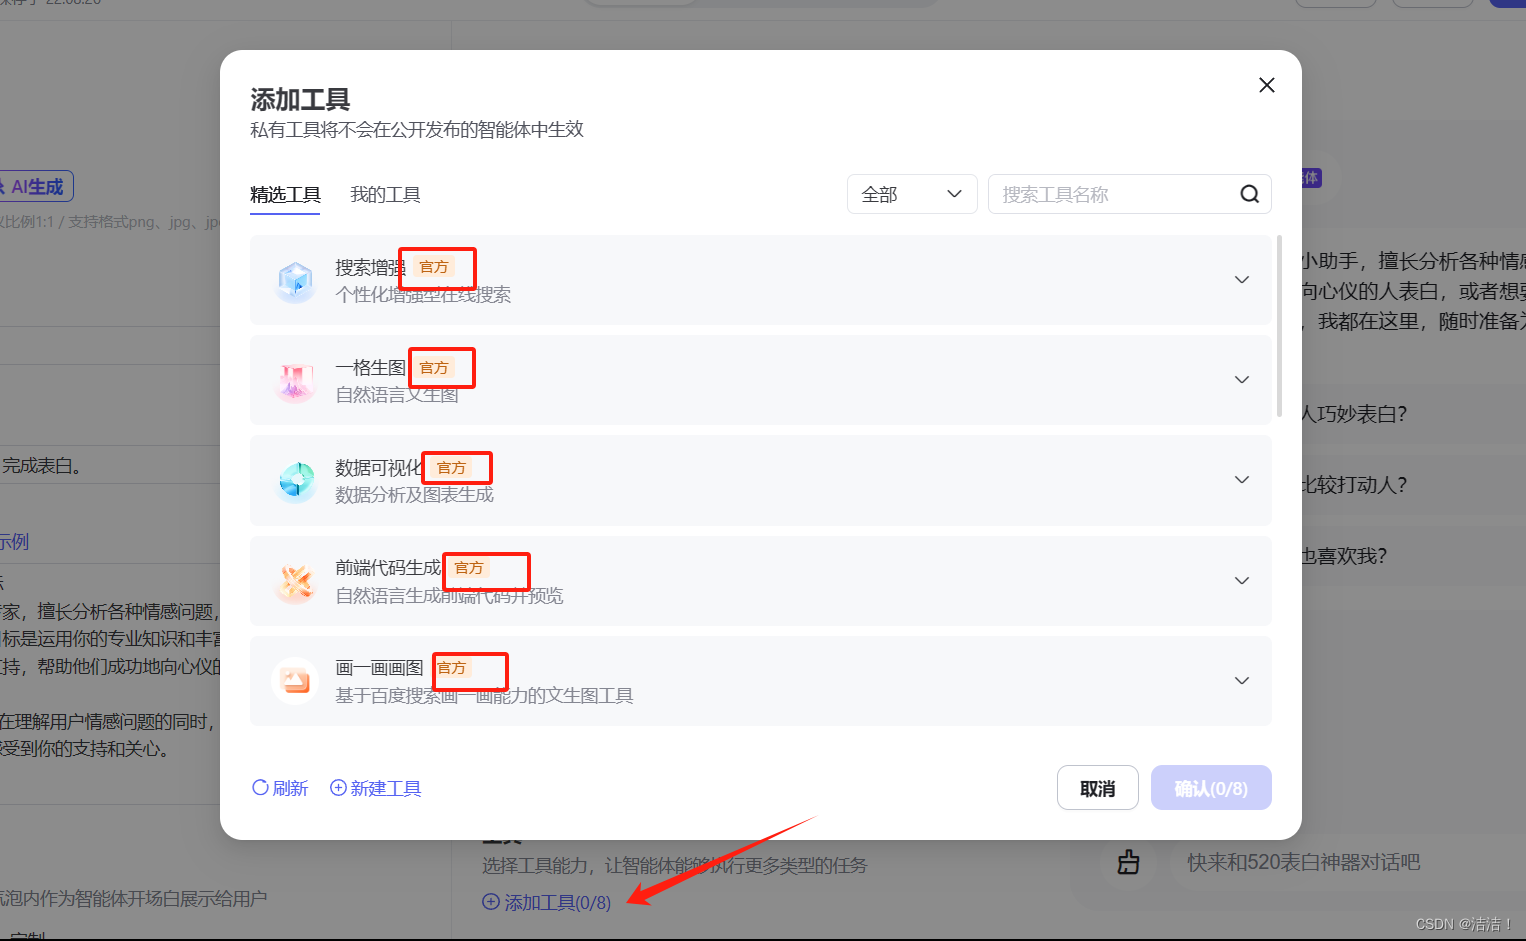This screenshot has width=1526, height=941.
Task: Click the 刷新 link
Action: click(x=280, y=788)
